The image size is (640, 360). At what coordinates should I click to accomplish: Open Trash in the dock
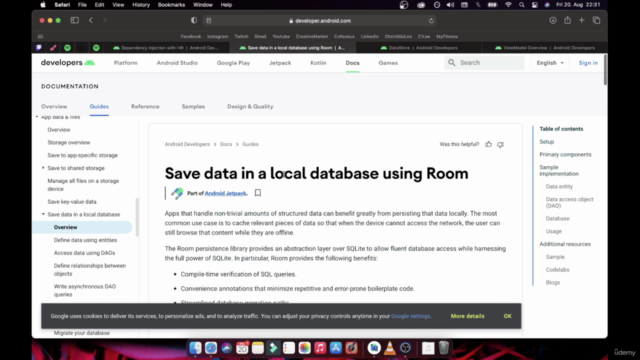[444, 348]
